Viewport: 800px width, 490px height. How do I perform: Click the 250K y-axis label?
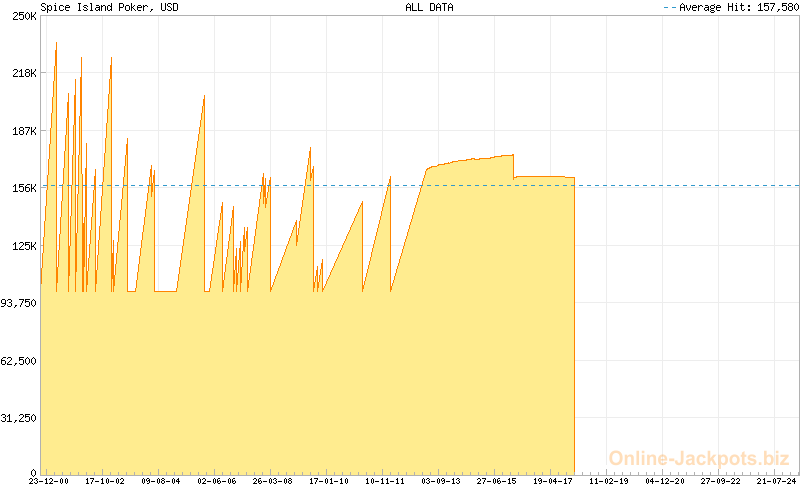24,16
